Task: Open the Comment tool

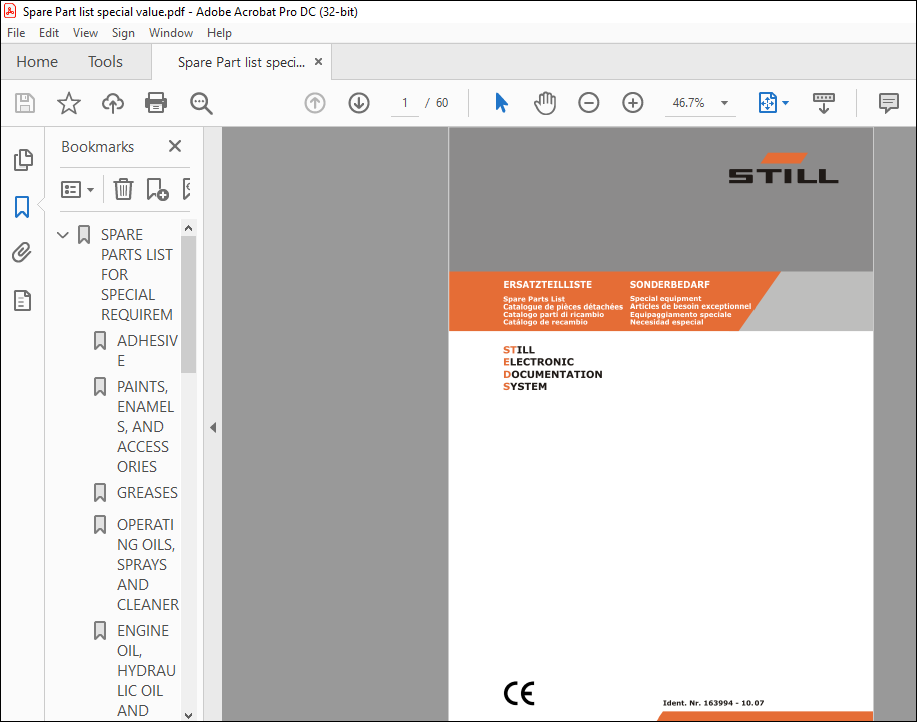Action: click(888, 103)
